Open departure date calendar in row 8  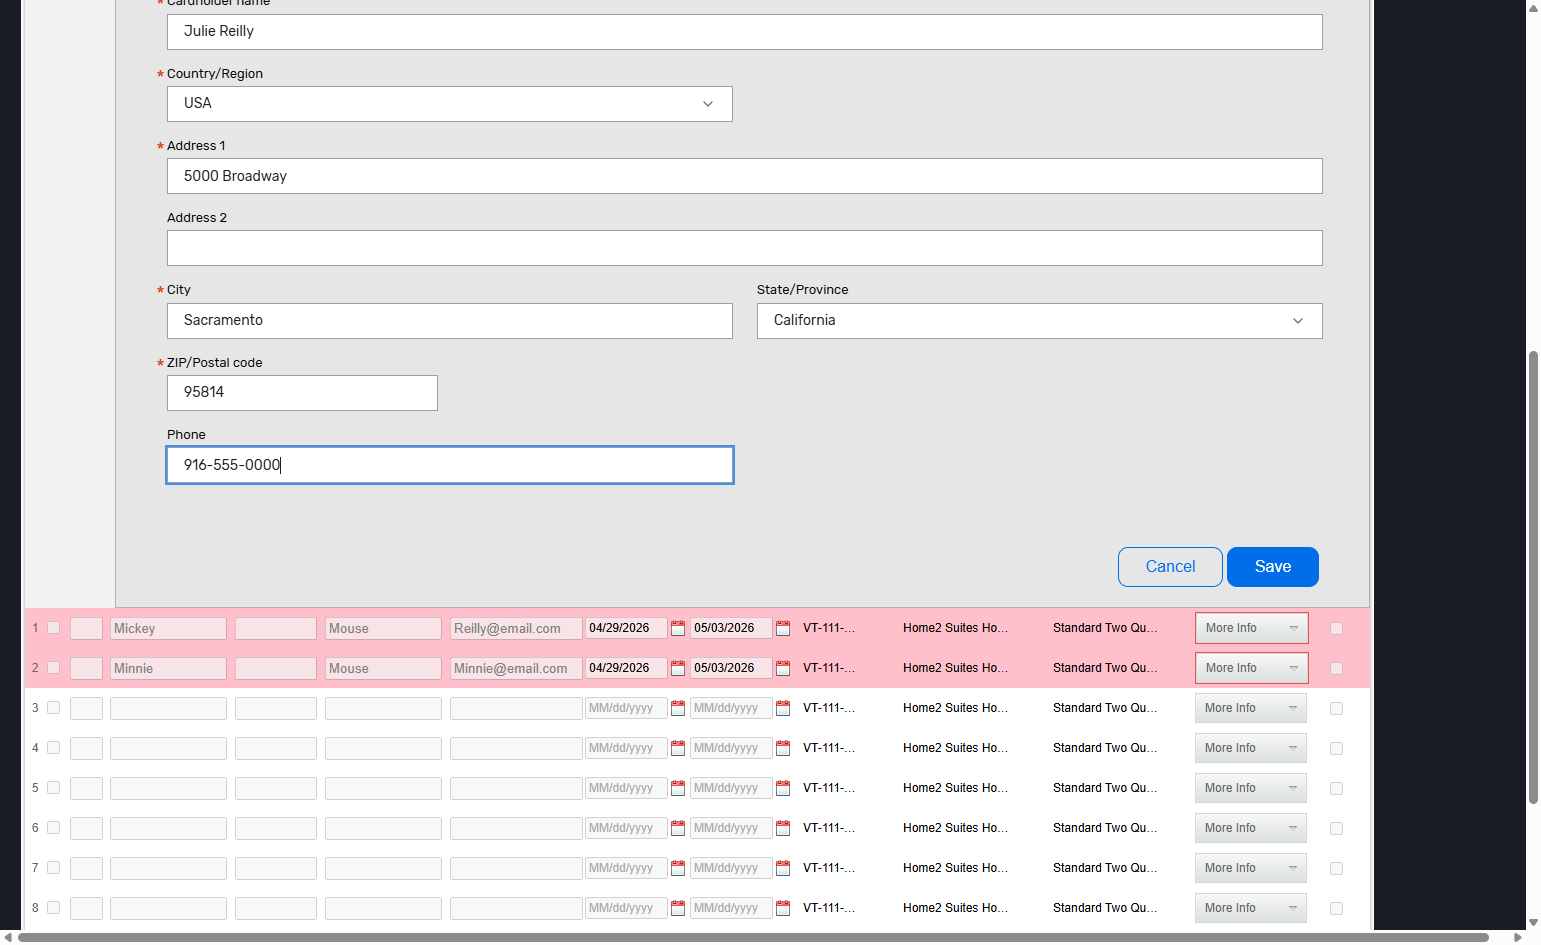click(x=783, y=908)
